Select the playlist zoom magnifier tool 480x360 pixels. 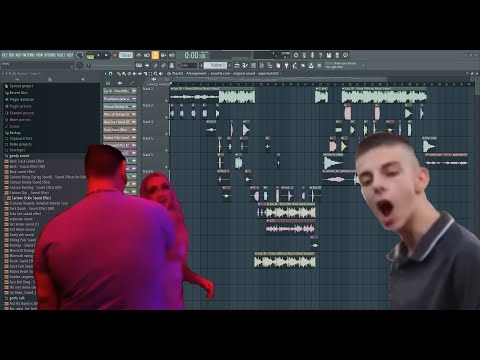pyautogui.click(x=156, y=74)
